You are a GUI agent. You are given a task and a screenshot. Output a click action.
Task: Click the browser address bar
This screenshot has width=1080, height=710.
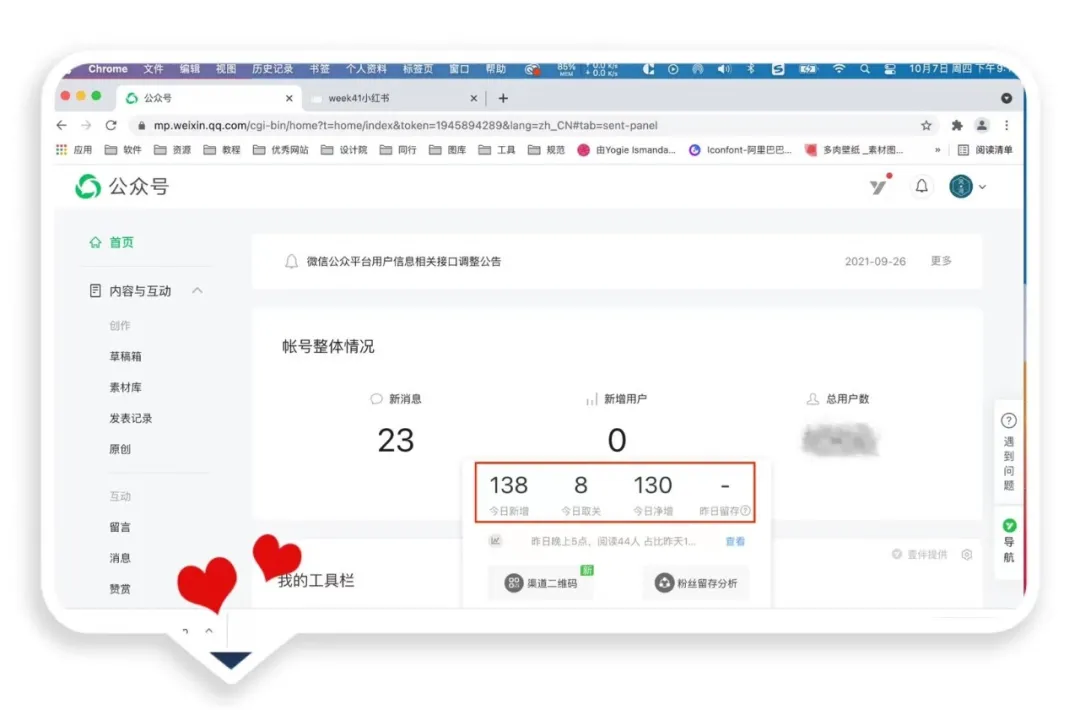(x=450, y=127)
